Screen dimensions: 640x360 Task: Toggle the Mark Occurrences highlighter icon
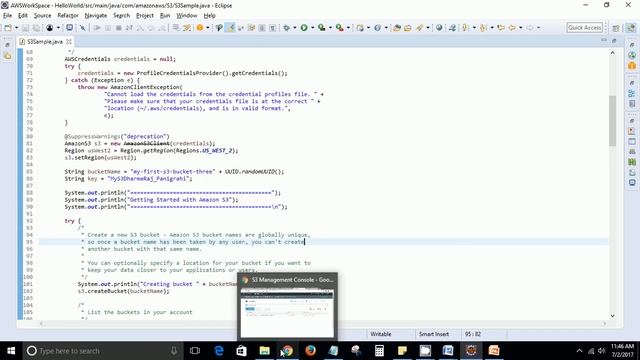point(230,28)
